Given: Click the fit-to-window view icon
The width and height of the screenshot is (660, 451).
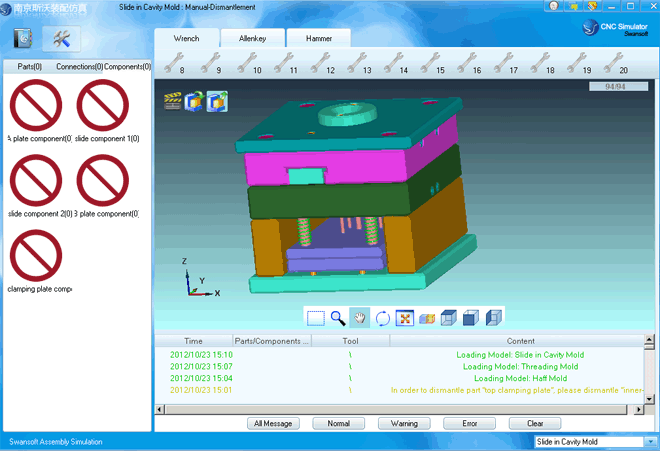Looking at the screenshot, I should (404, 318).
